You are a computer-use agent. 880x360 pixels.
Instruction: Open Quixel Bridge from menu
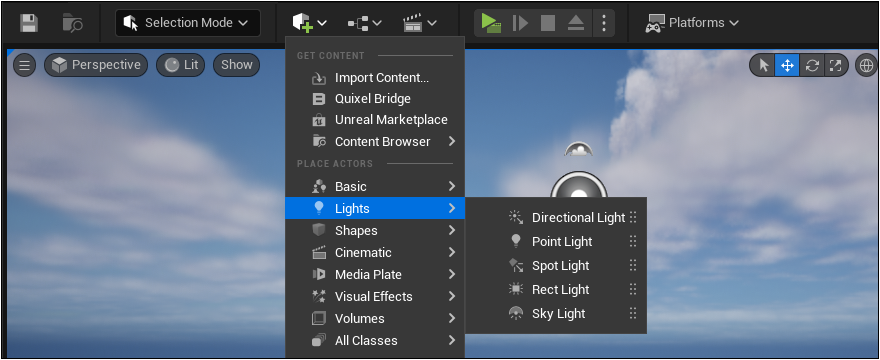375,99
